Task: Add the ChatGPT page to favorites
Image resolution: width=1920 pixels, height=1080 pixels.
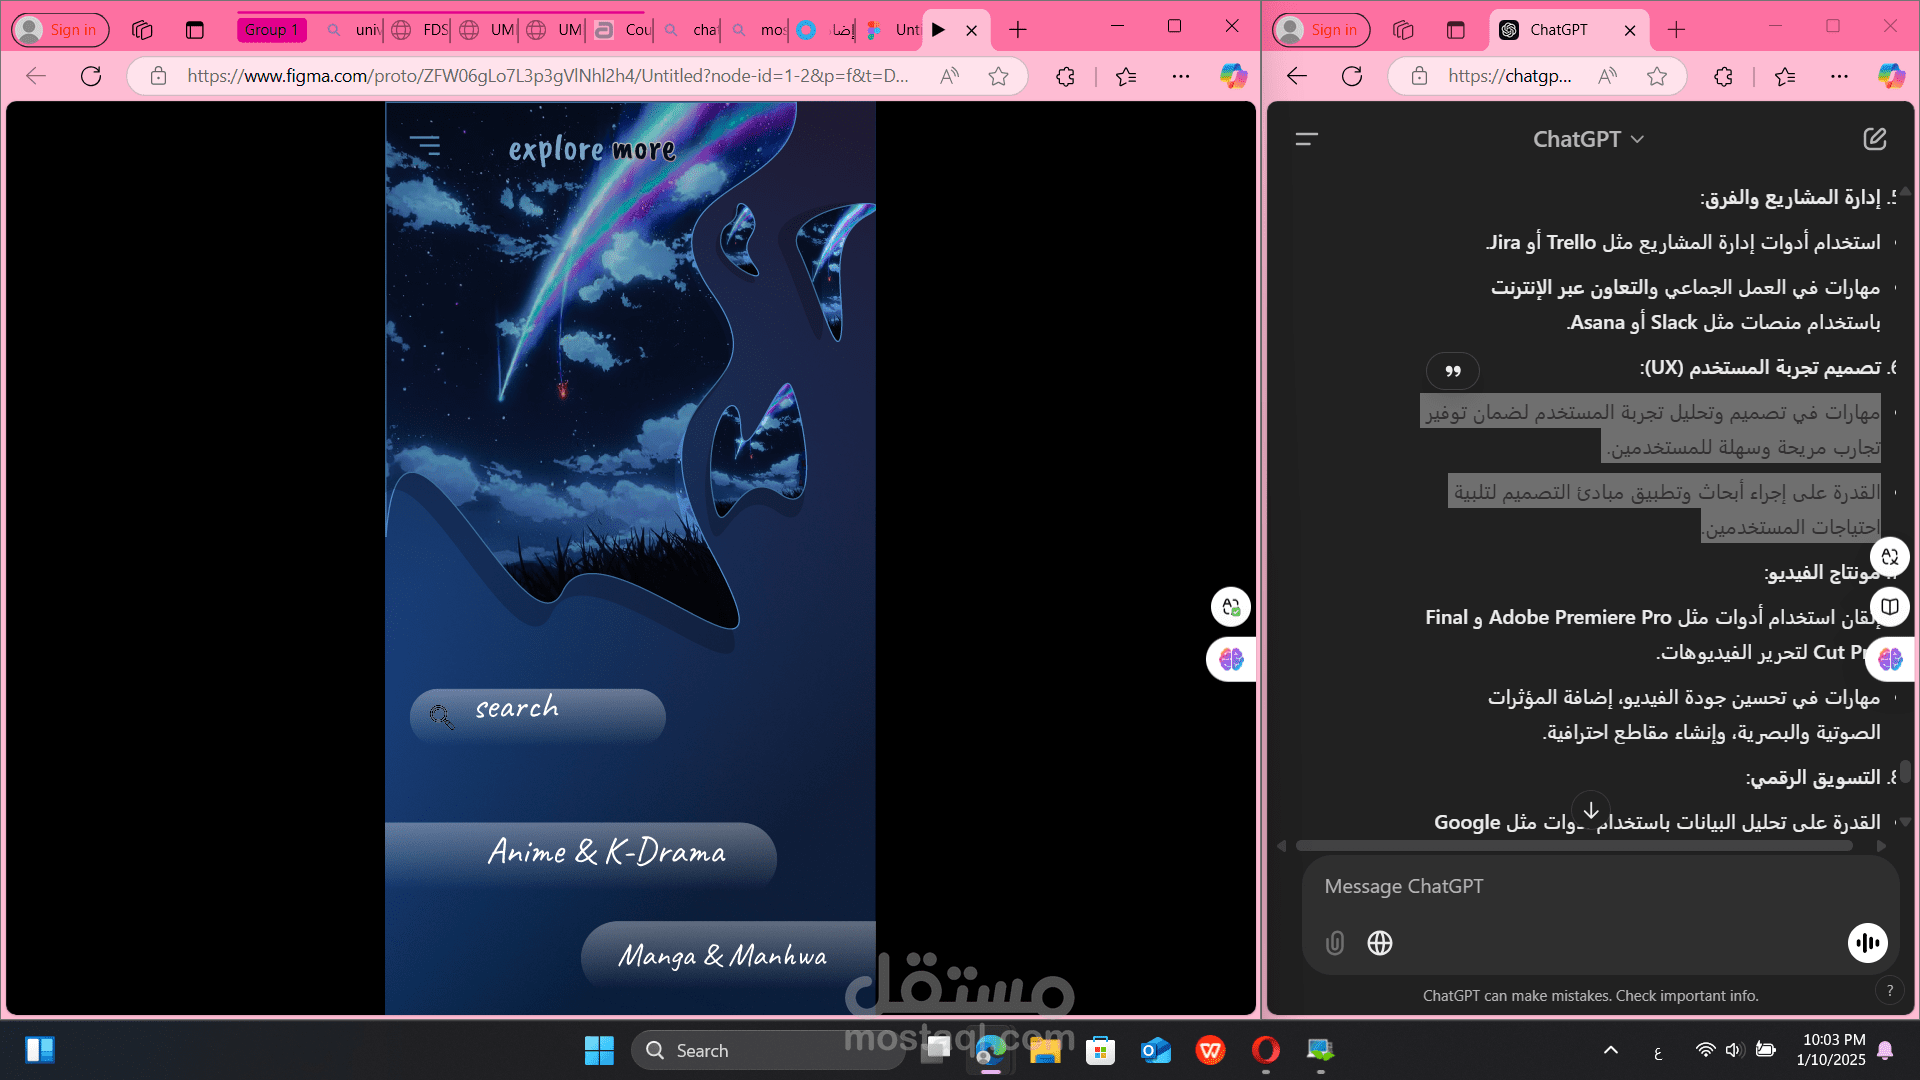Action: (1657, 76)
